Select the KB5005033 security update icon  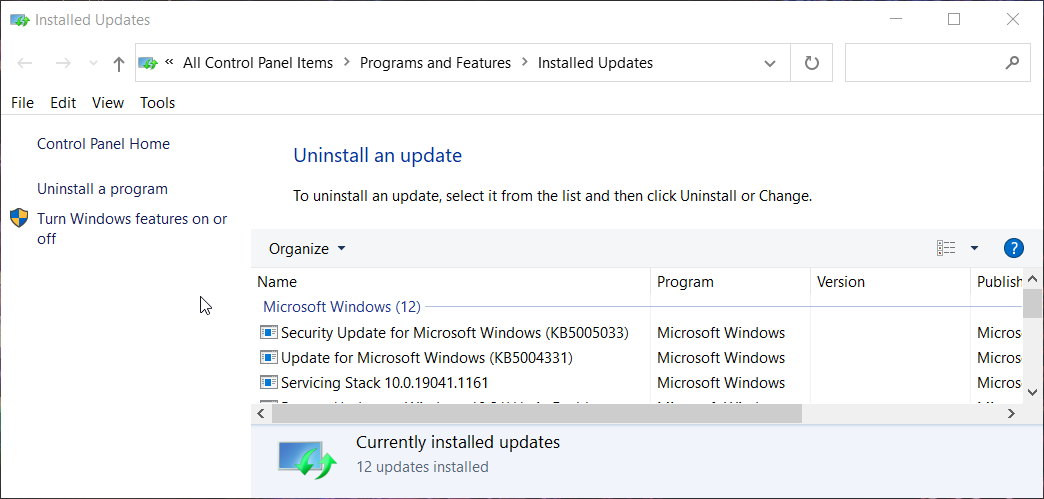point(268,332)
